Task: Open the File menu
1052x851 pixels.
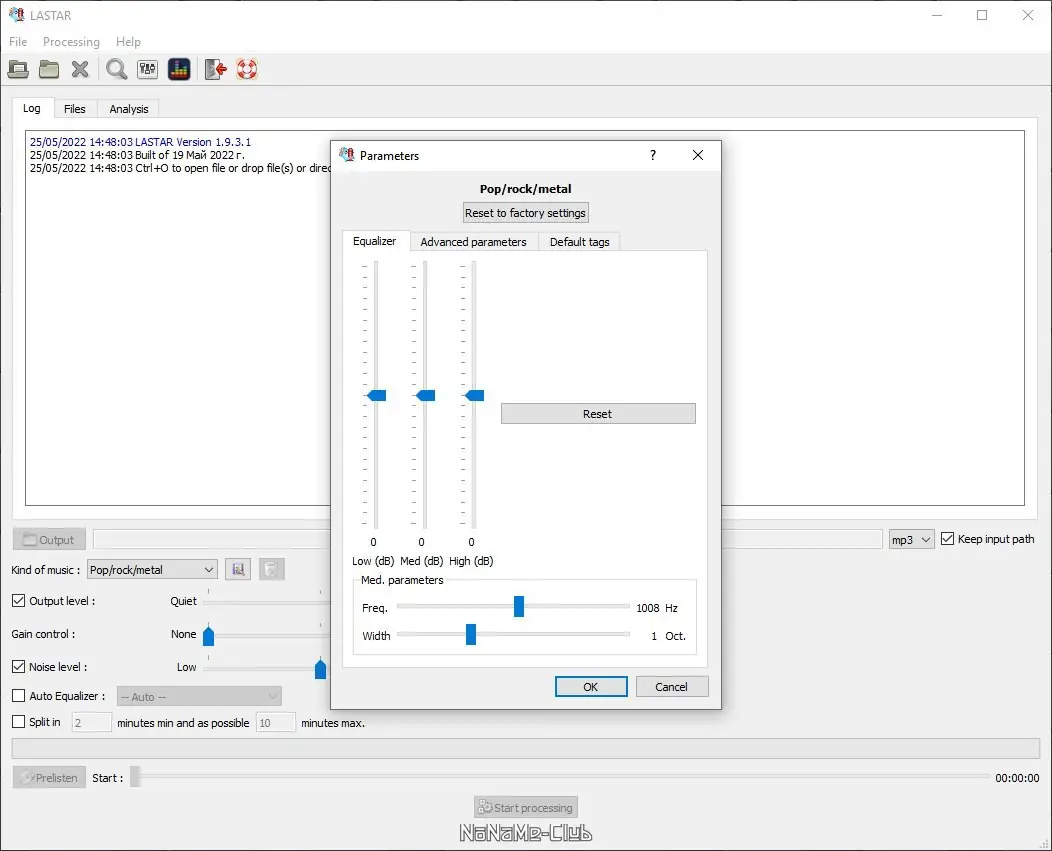Action: tap(18, 42)
